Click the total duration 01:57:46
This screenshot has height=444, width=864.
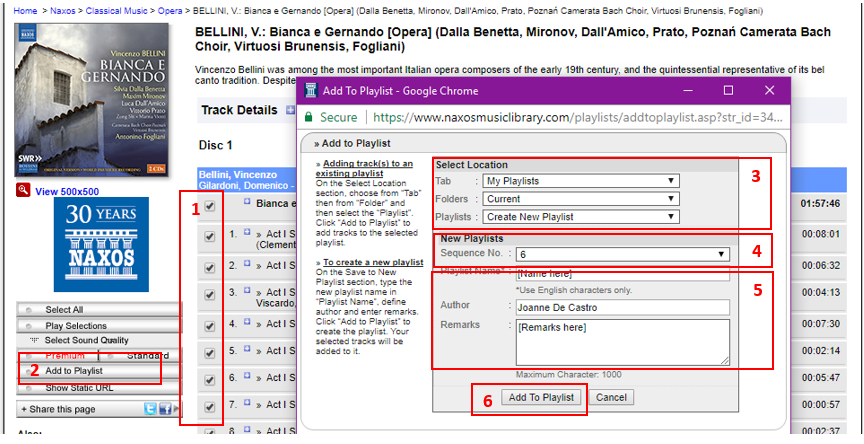pyautogui.click(x=820, y=204)
